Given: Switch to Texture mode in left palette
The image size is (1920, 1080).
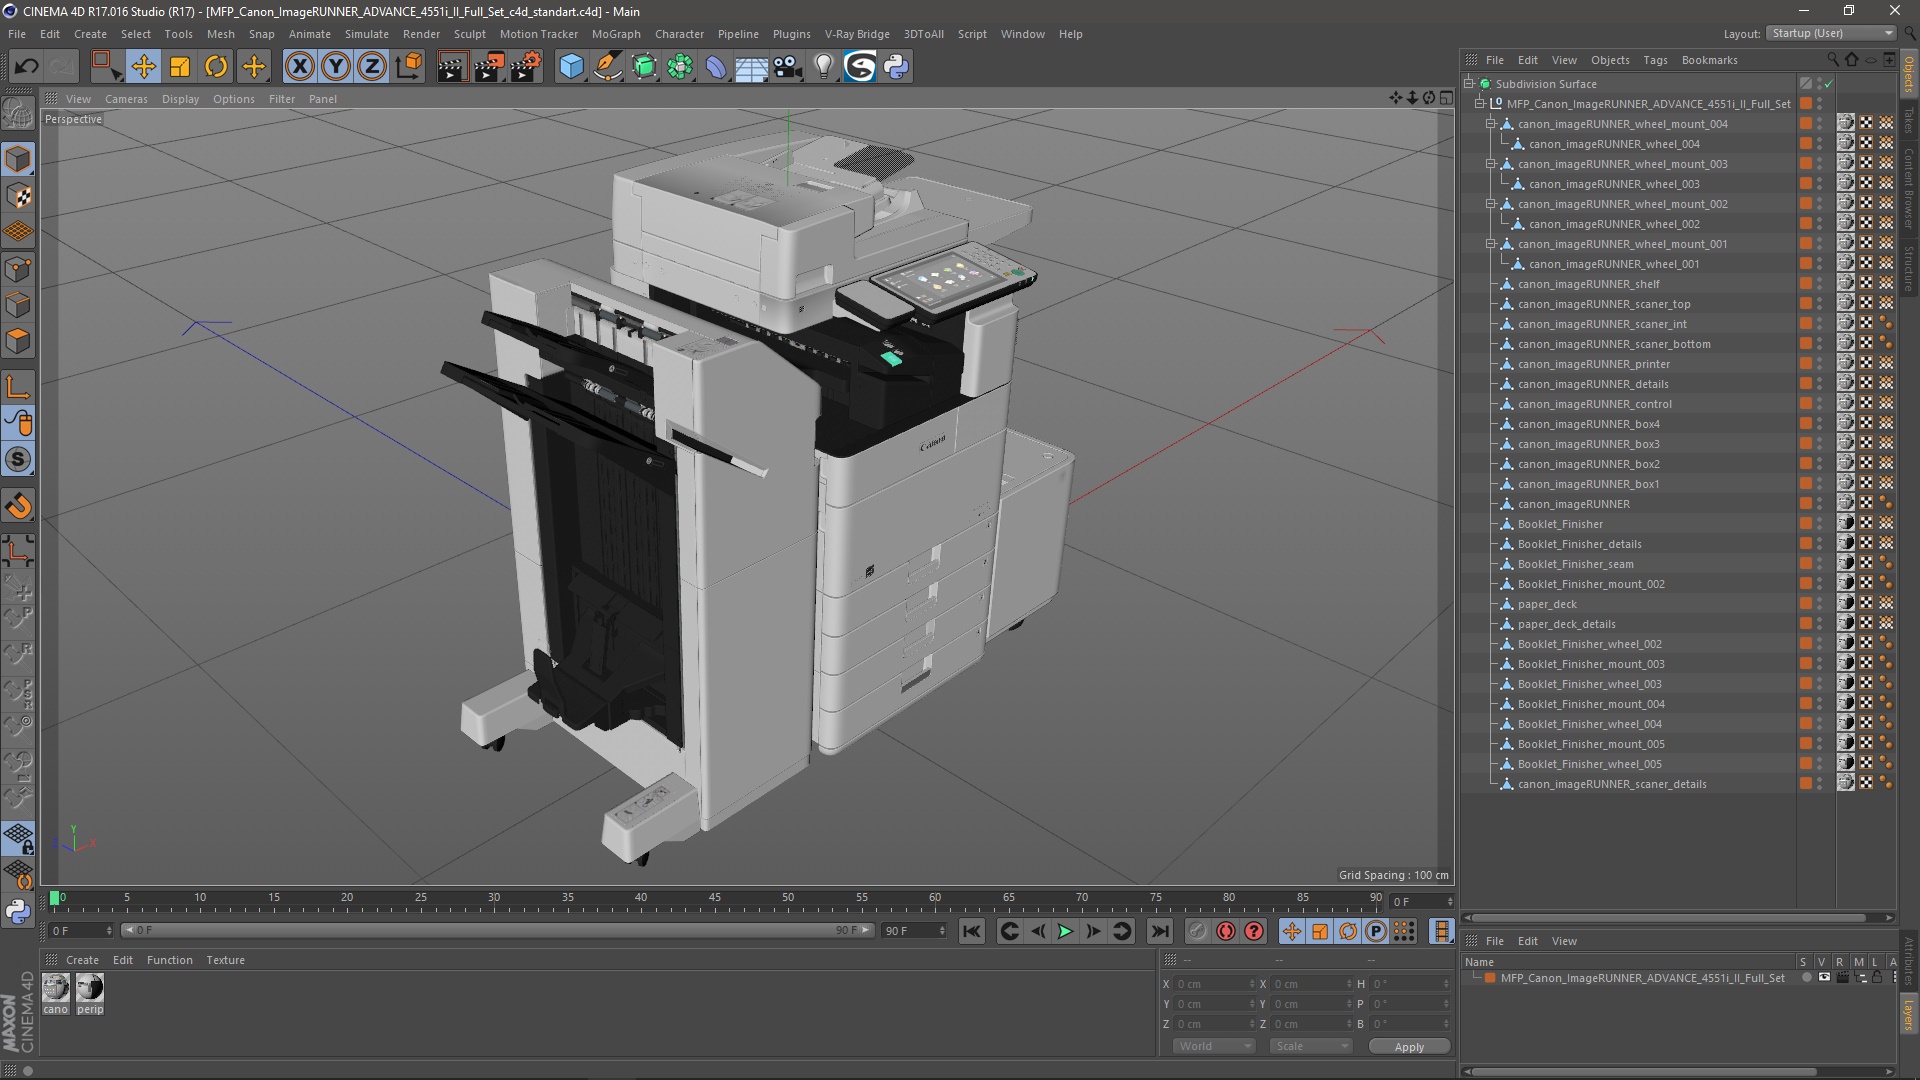Looking at the screenshot, I should pos(18,196).
